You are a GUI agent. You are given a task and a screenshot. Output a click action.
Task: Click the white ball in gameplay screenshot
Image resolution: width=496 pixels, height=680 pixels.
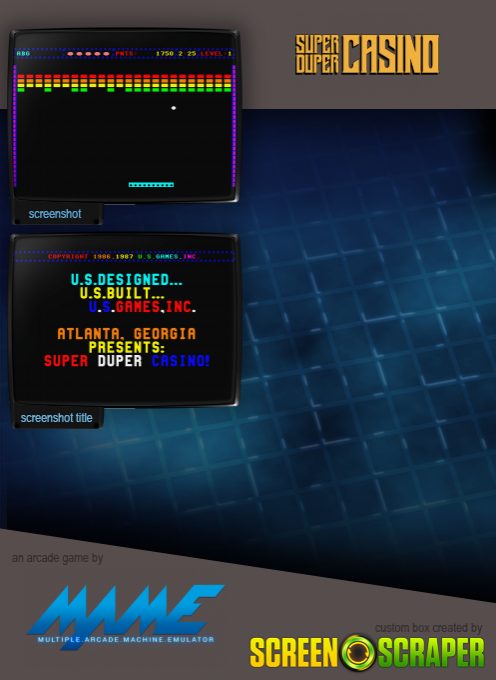pyautogui.click(x=173, y=108)
